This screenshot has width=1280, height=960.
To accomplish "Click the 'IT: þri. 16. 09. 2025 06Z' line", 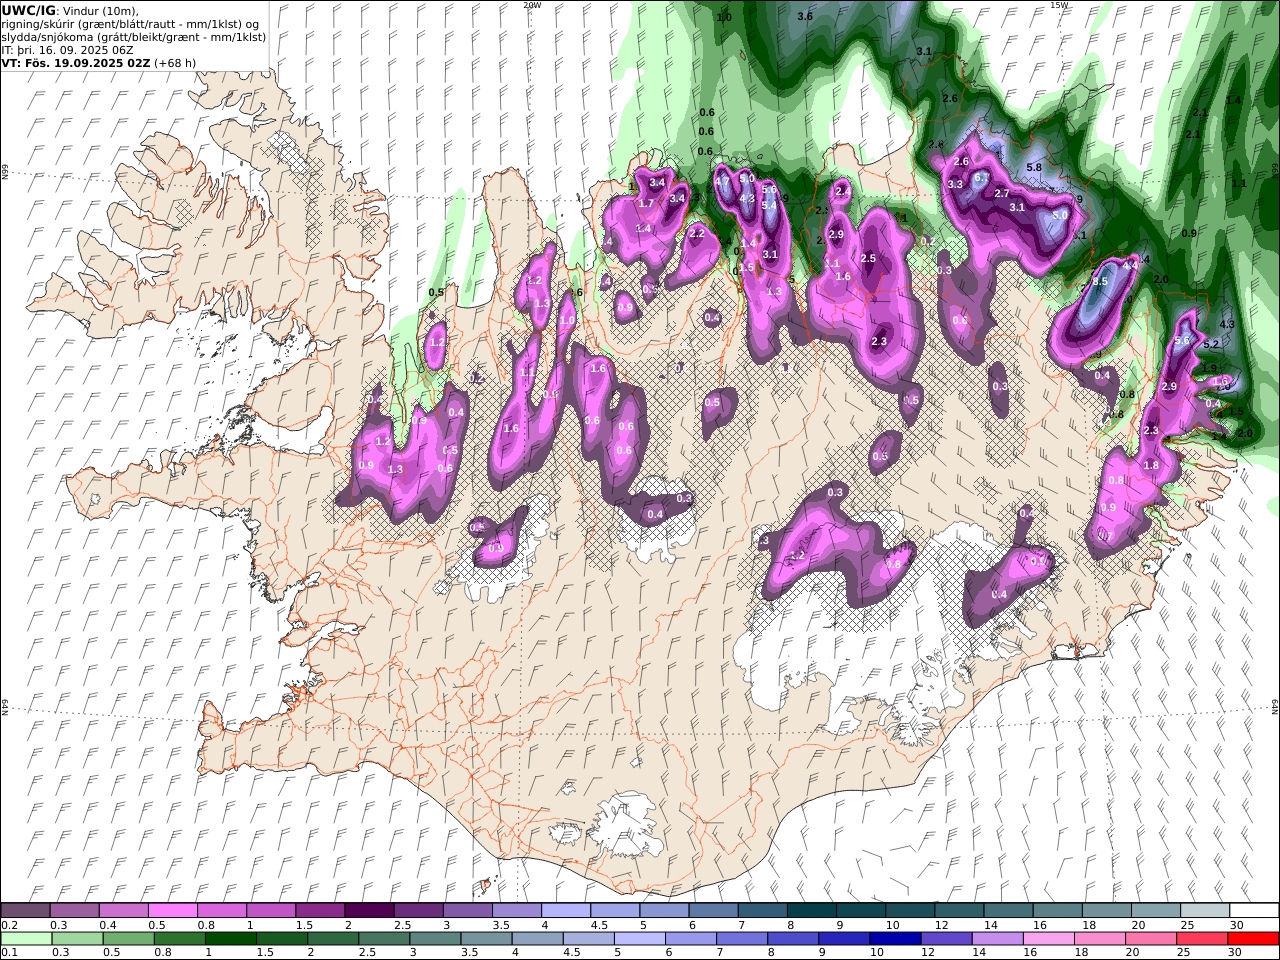I will (67, 49).
